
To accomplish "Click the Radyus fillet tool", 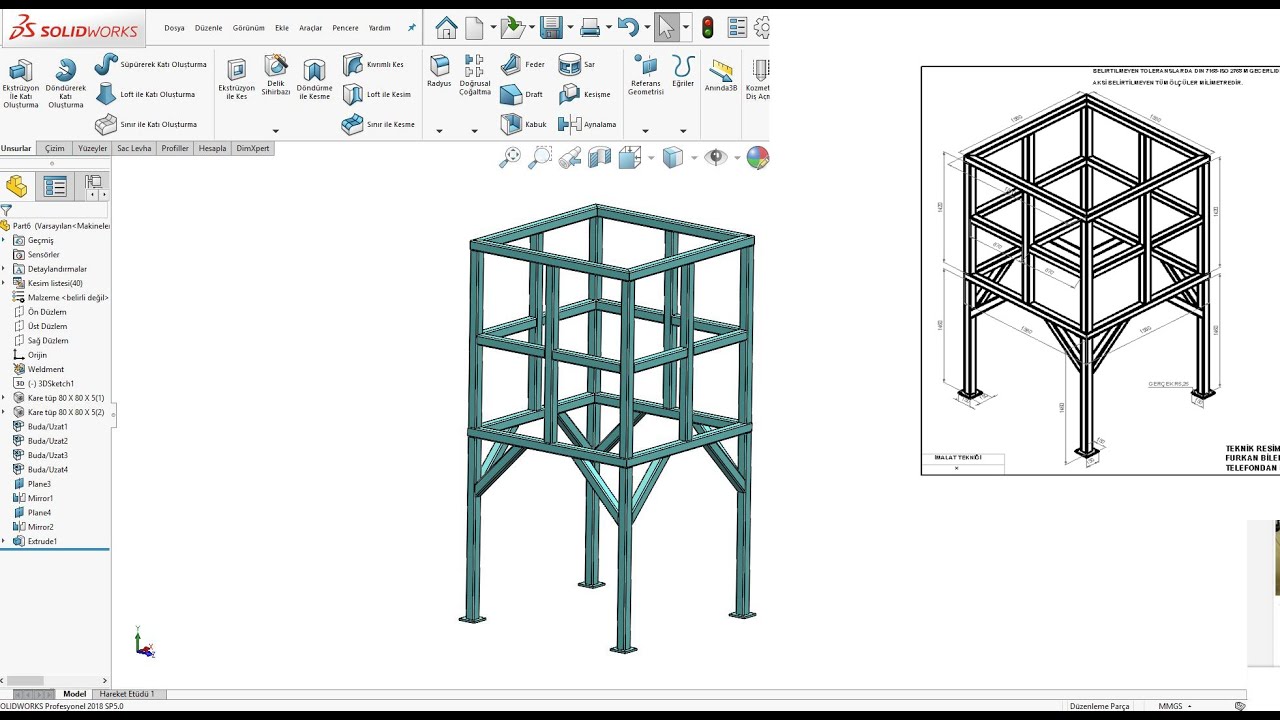I will (x=439, y=72).
